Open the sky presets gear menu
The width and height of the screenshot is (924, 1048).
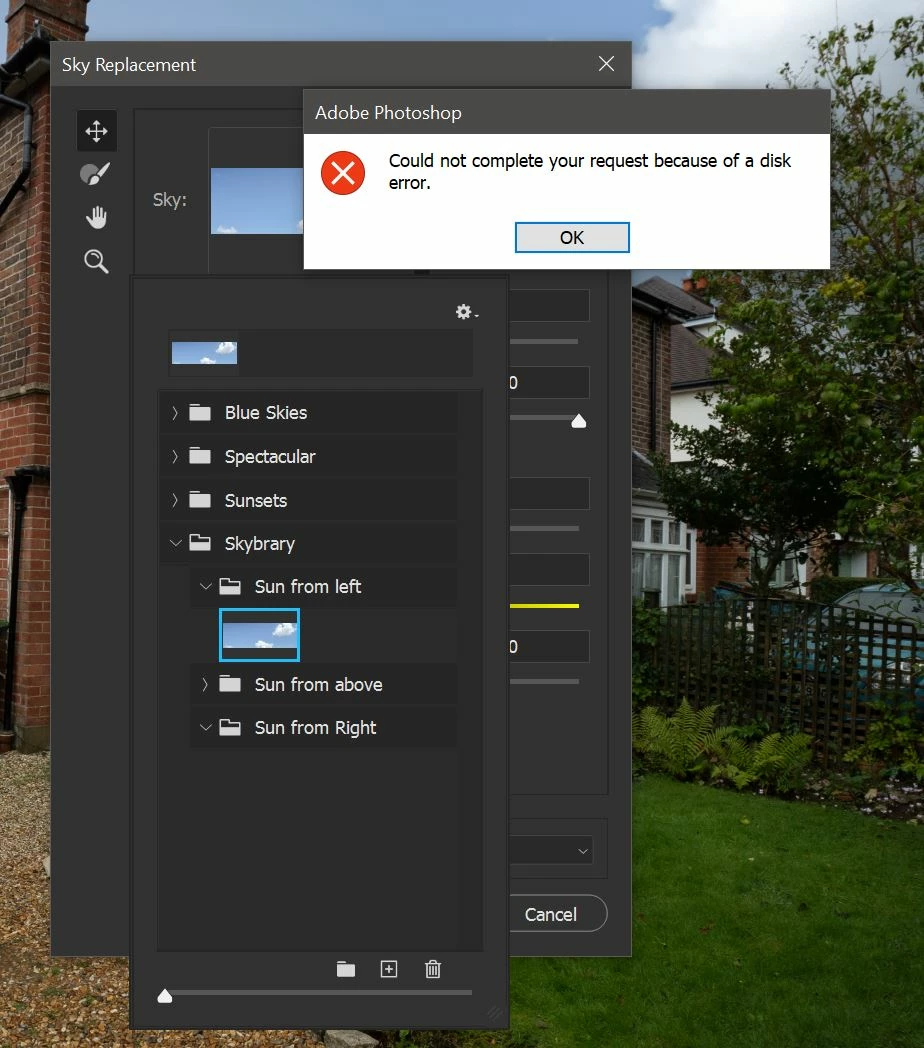(467, 311)
